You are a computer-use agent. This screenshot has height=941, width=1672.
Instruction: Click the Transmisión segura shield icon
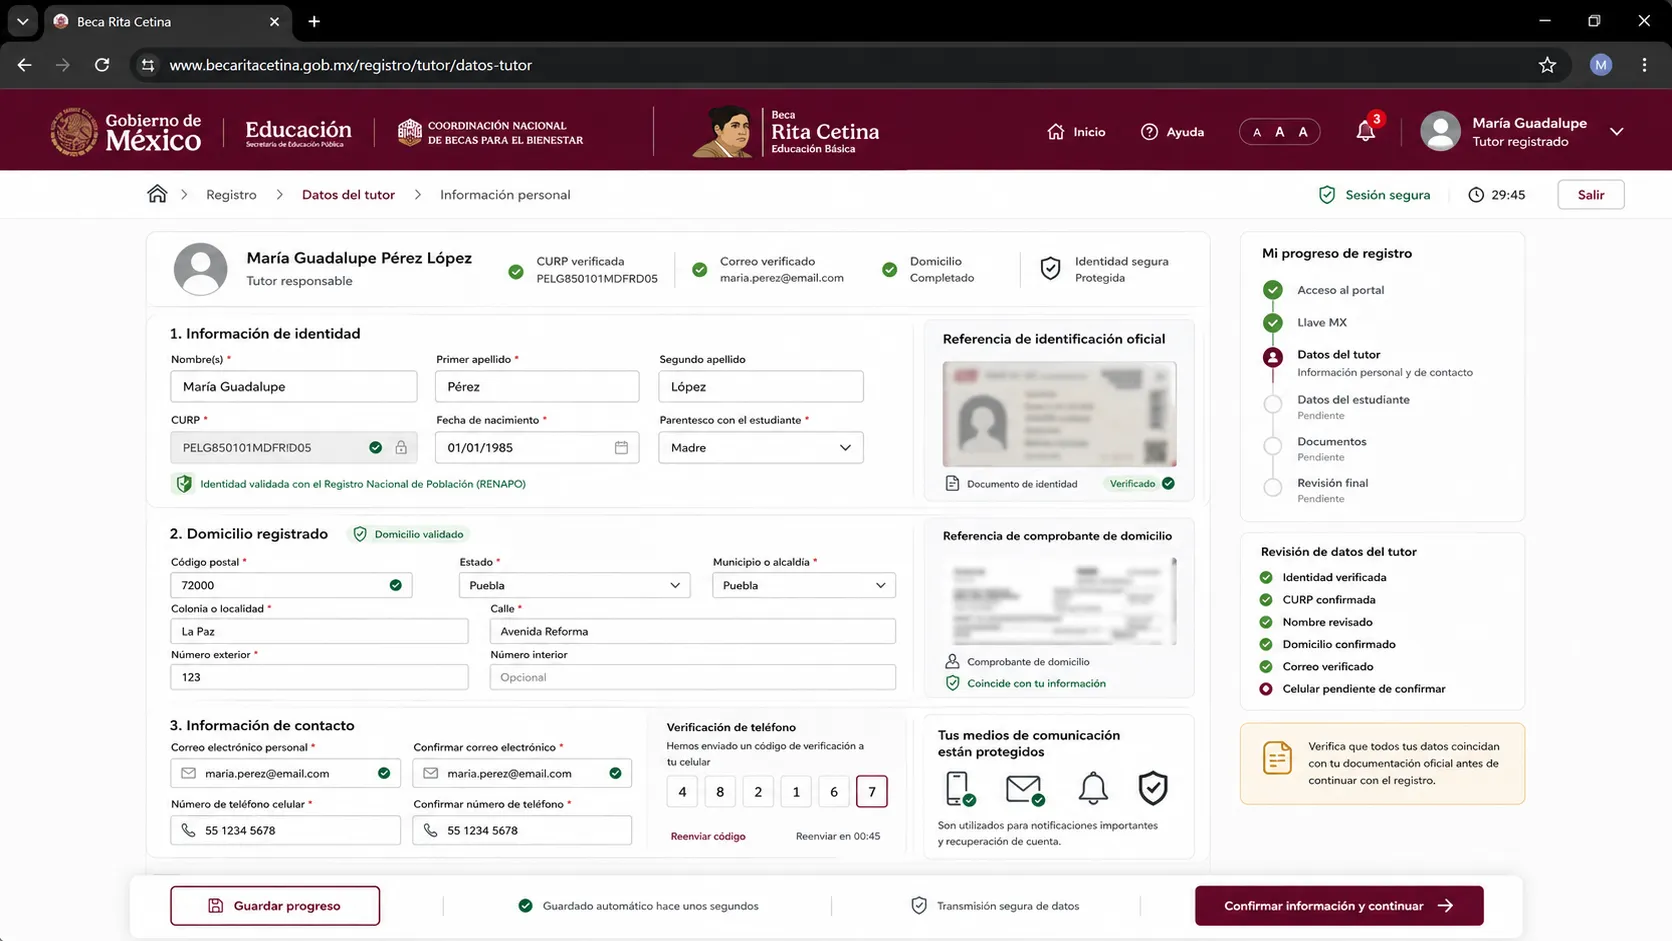click(x=919, y=906)
